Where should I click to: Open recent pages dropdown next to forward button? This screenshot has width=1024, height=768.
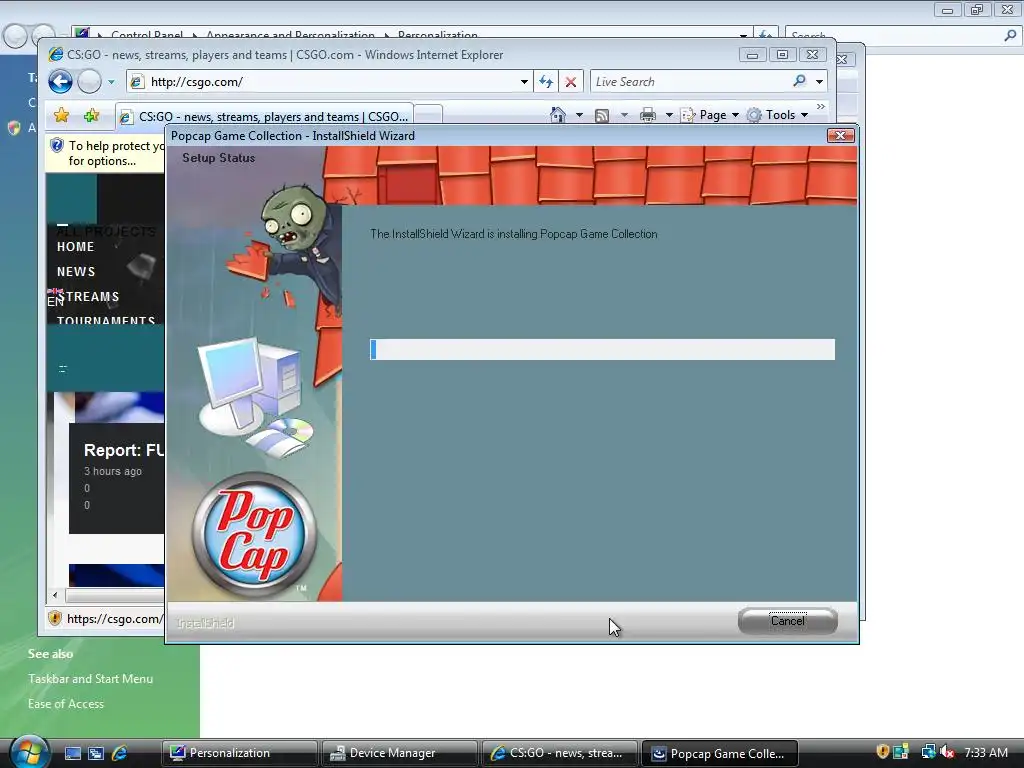click(111, 82)
